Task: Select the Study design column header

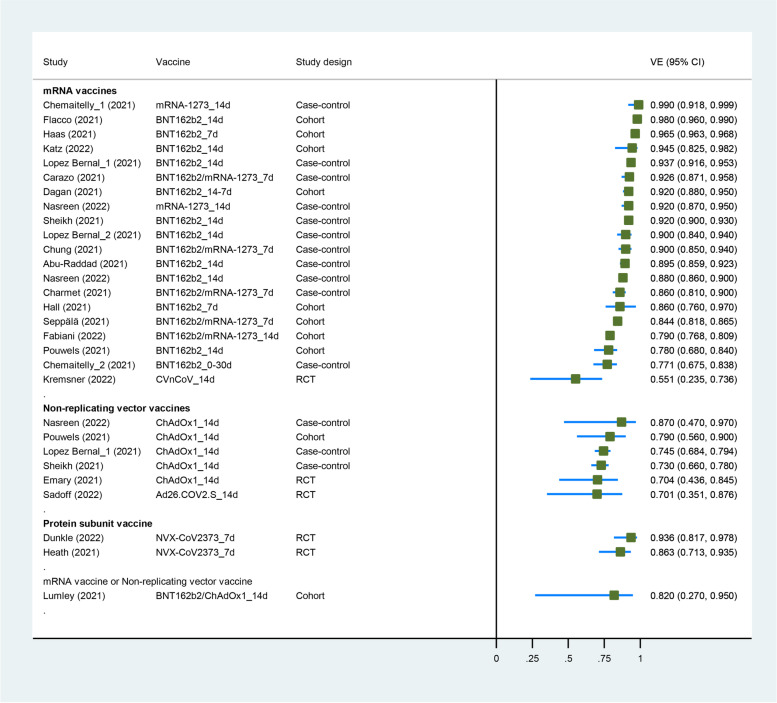Action: [323, 61]
